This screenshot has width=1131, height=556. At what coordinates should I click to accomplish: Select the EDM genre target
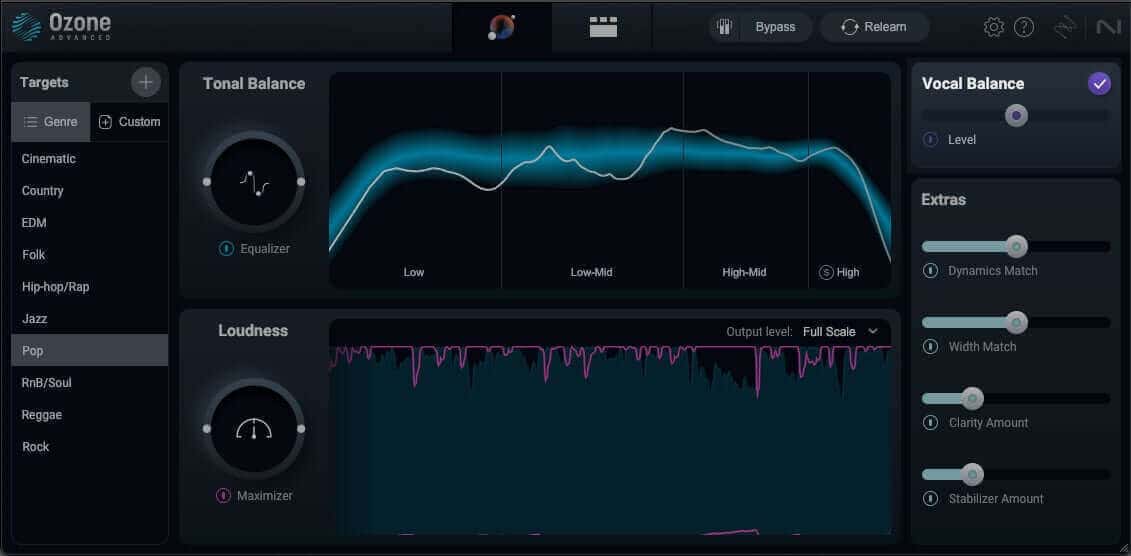(89, 223)
